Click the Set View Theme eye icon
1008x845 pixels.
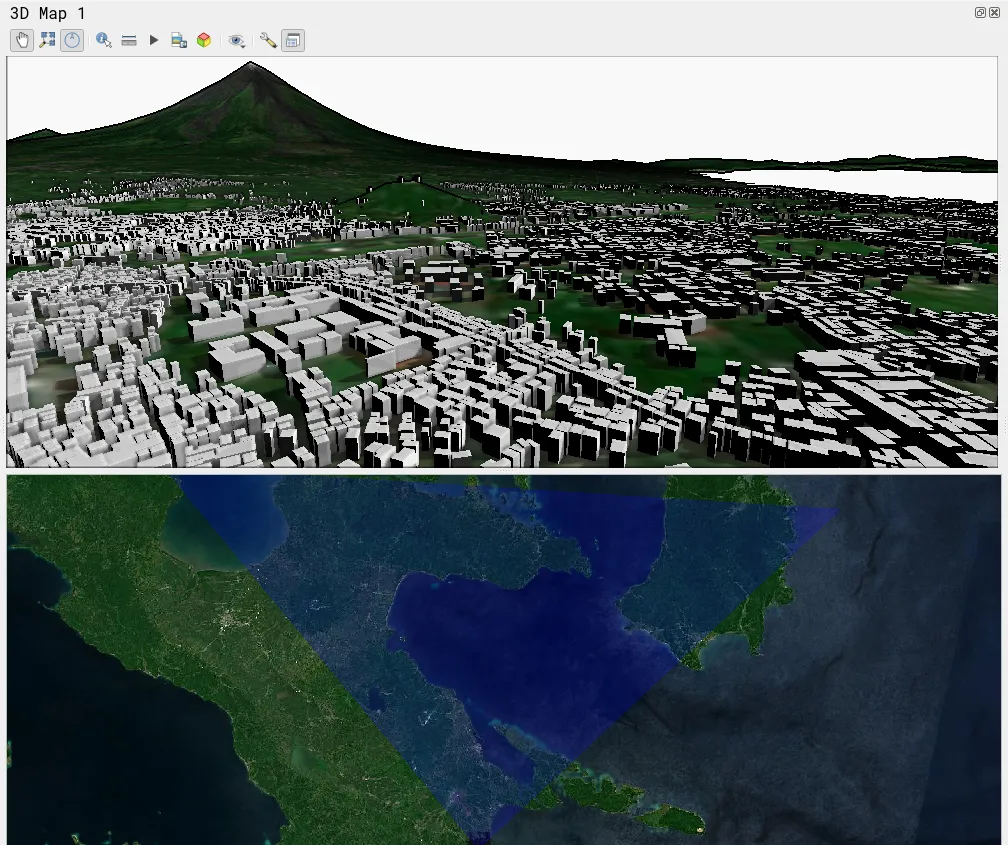pos(234,40)
